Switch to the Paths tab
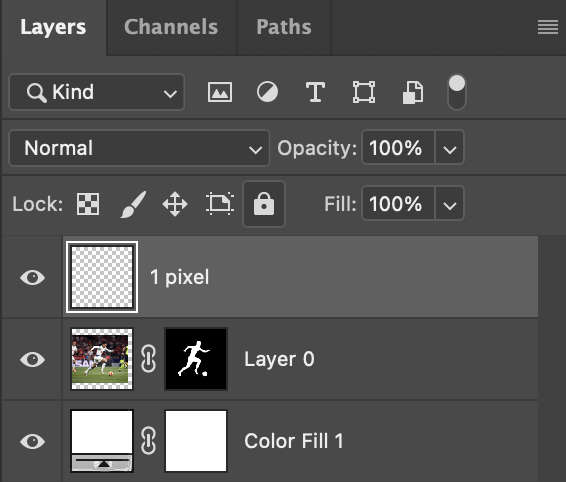 [x=284, y=27]
